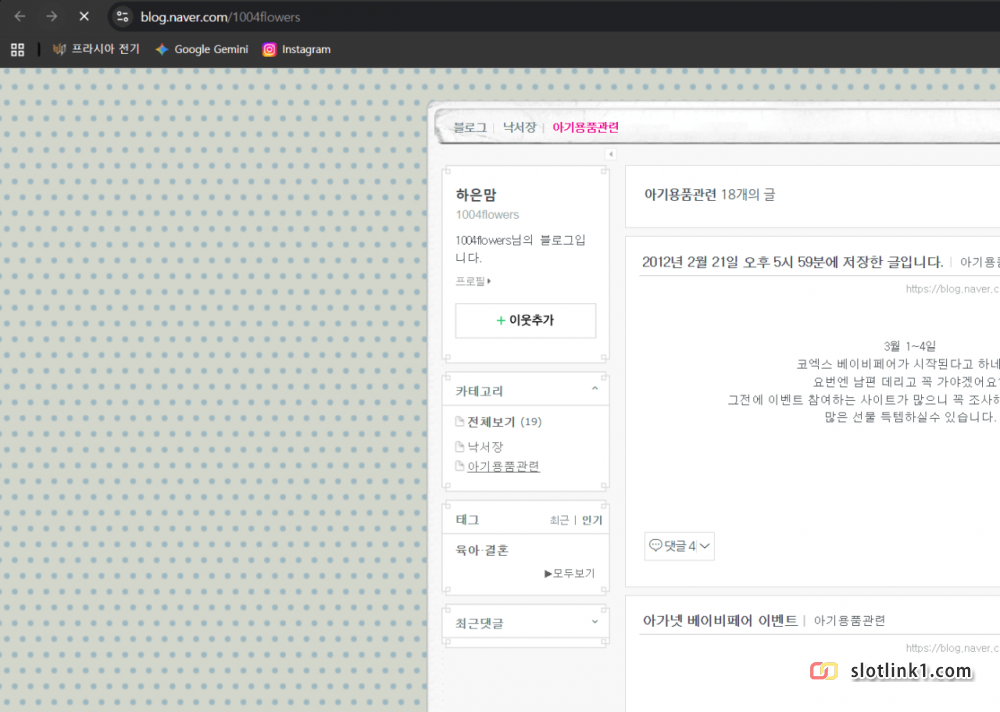Viewport: 1000px width, 712px height.
Task: Show tags sorted by 최근
Action: [559, 520]
